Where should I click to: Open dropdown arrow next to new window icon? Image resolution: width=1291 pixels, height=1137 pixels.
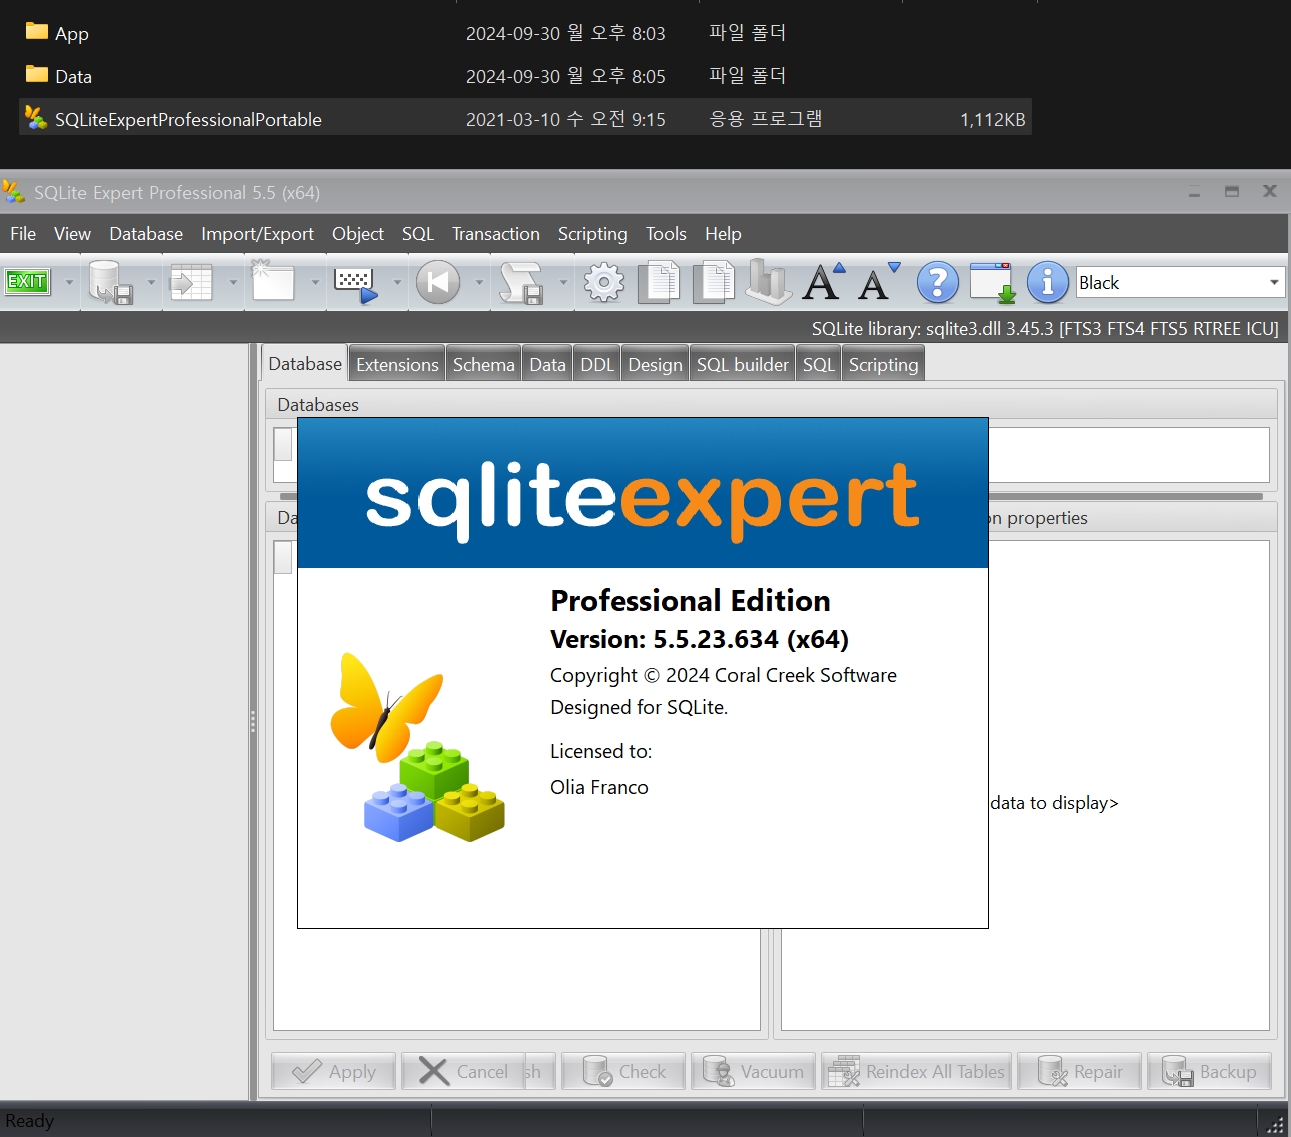click(x=315, y=282)
